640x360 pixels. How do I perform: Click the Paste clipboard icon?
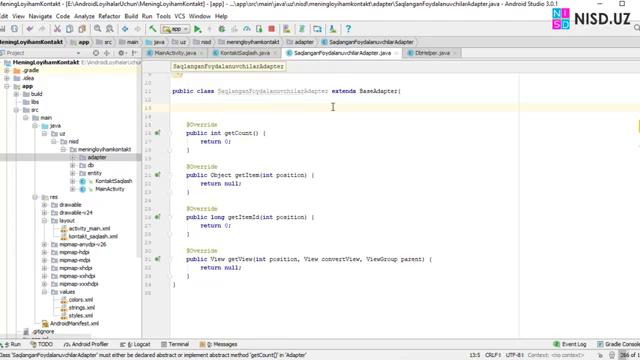tap(82, 29)
